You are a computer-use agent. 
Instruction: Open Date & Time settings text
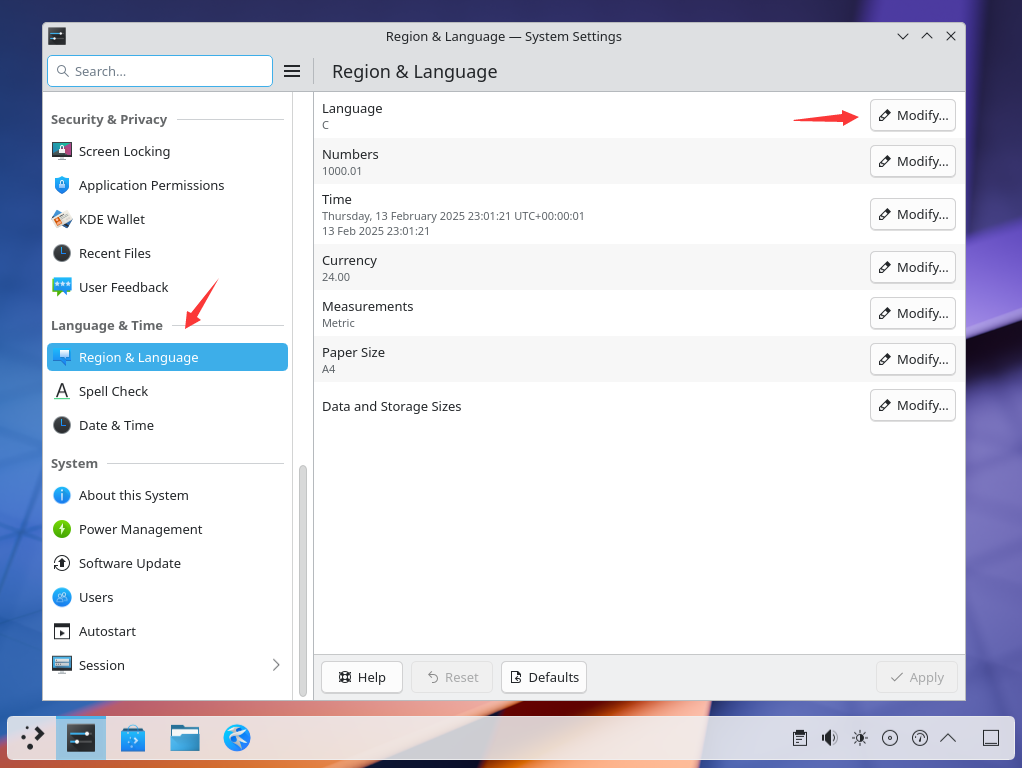pos(116,425)
